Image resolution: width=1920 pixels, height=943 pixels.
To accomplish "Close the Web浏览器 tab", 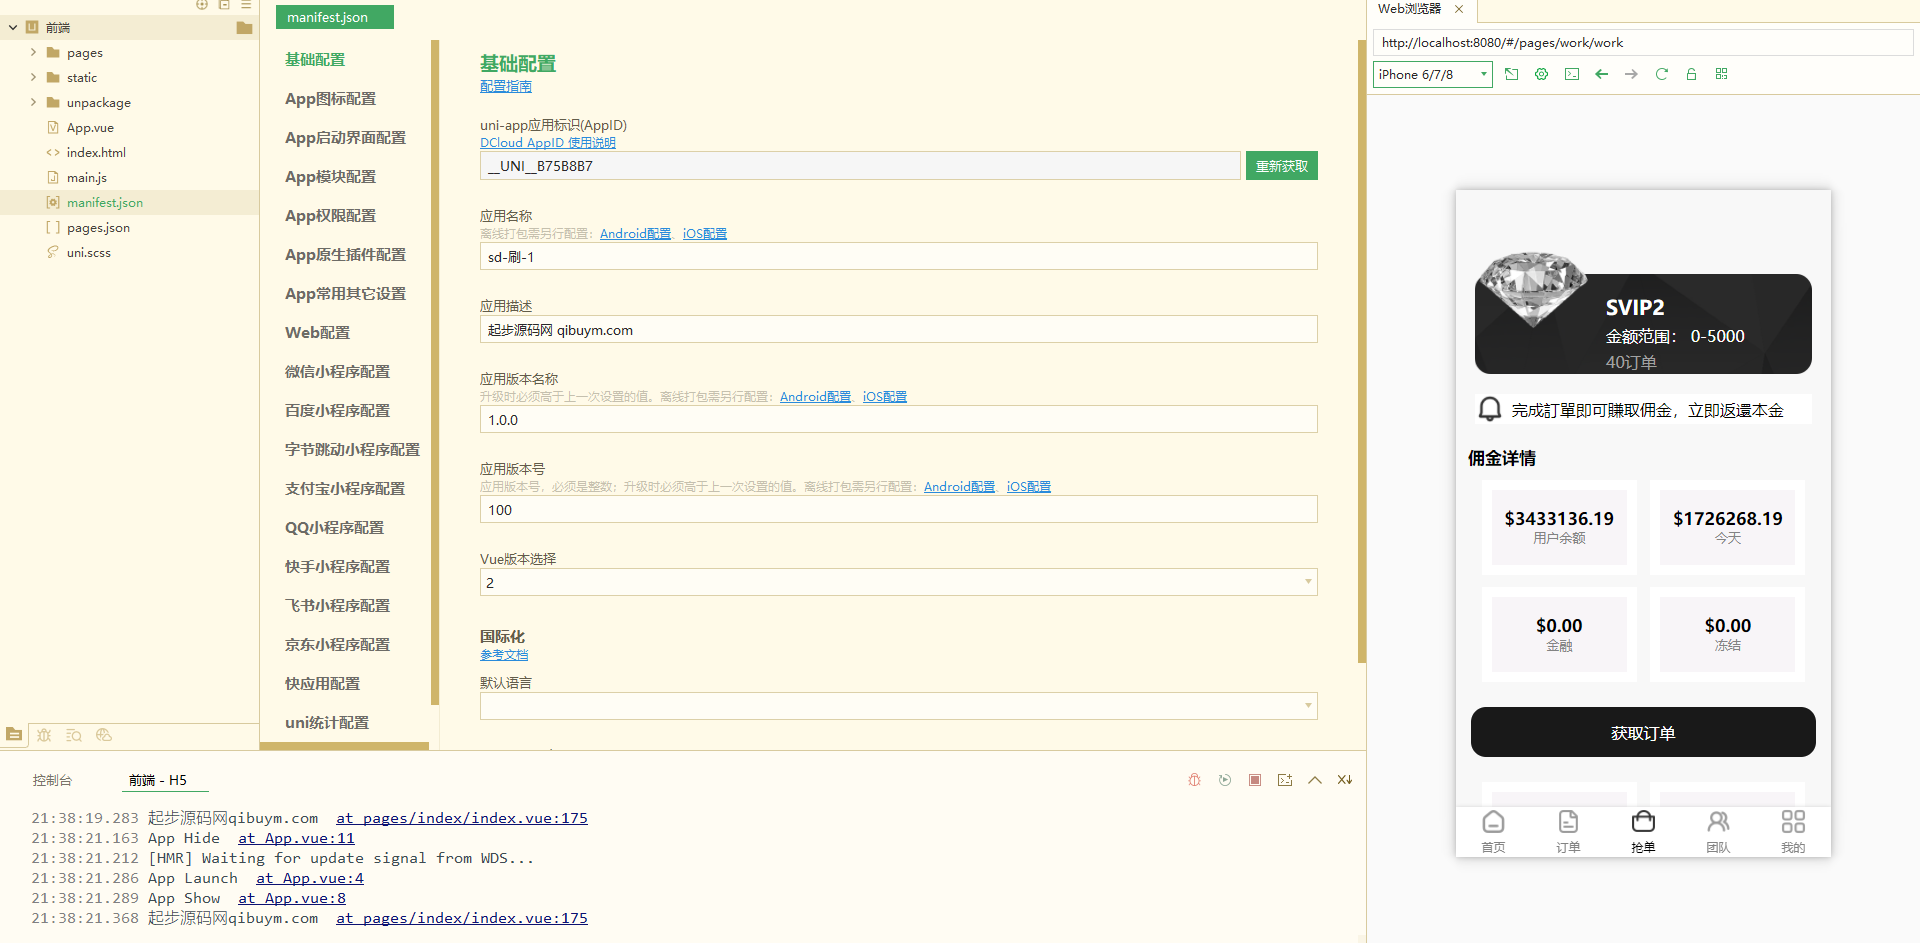I will coord(1459,9).
